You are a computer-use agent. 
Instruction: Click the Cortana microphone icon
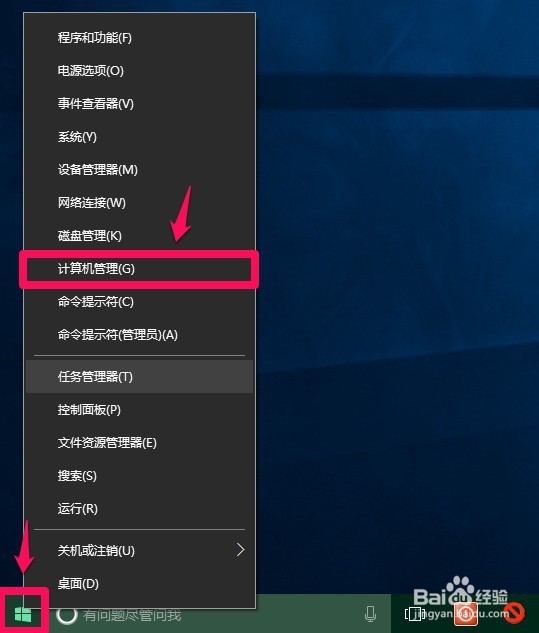point(370,614)
